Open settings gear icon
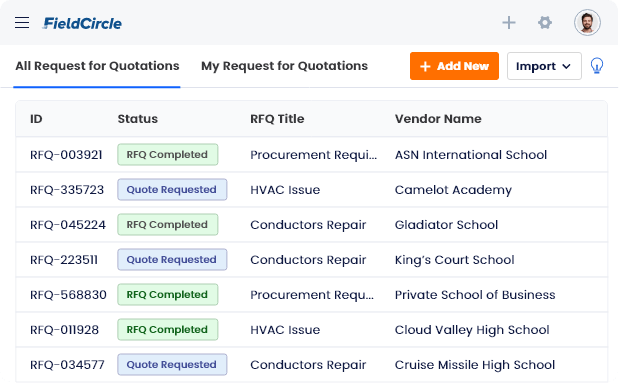The width and height of the screenshot is (619, 383). 545,23
